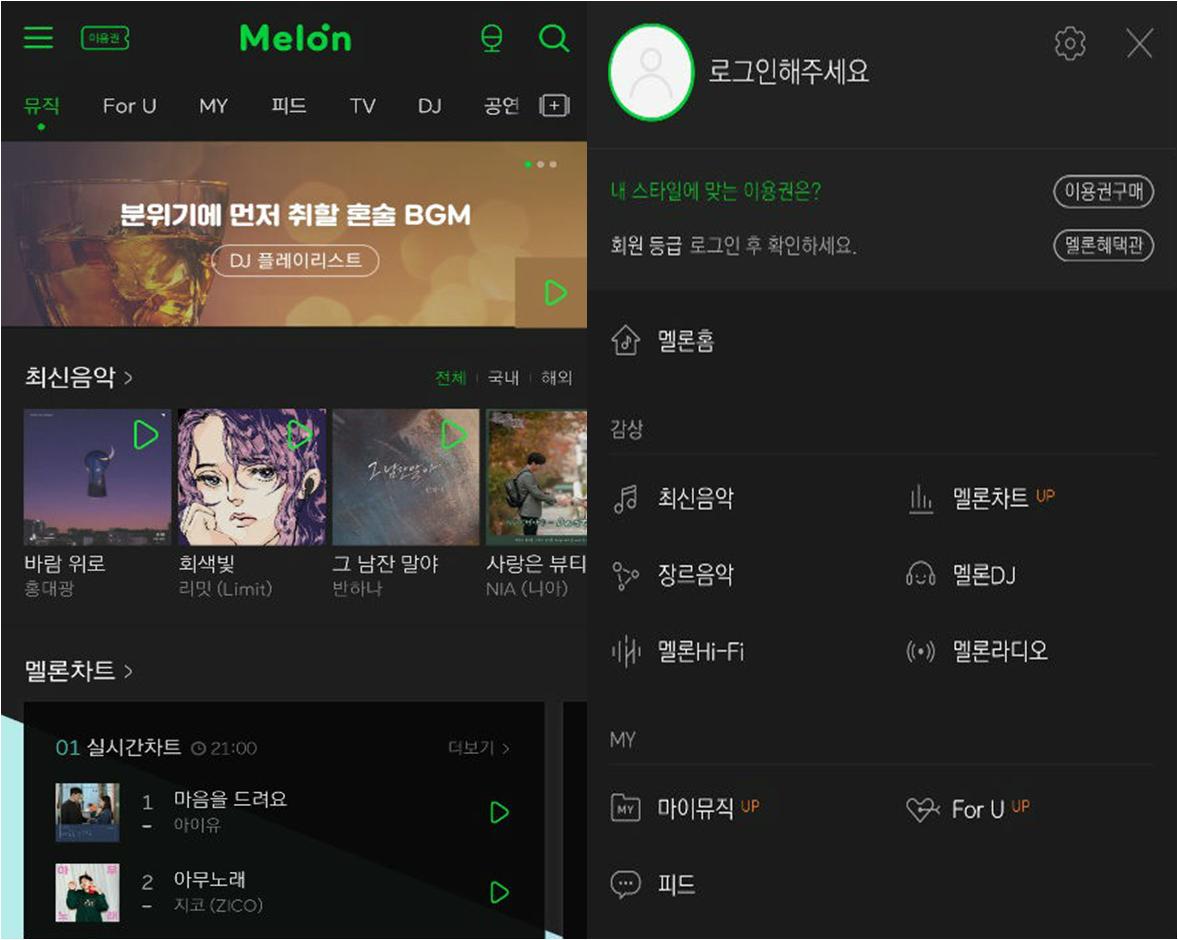Expand 최신음악 section chevron
Viewport: 1178px width, 940px height.
128,377
